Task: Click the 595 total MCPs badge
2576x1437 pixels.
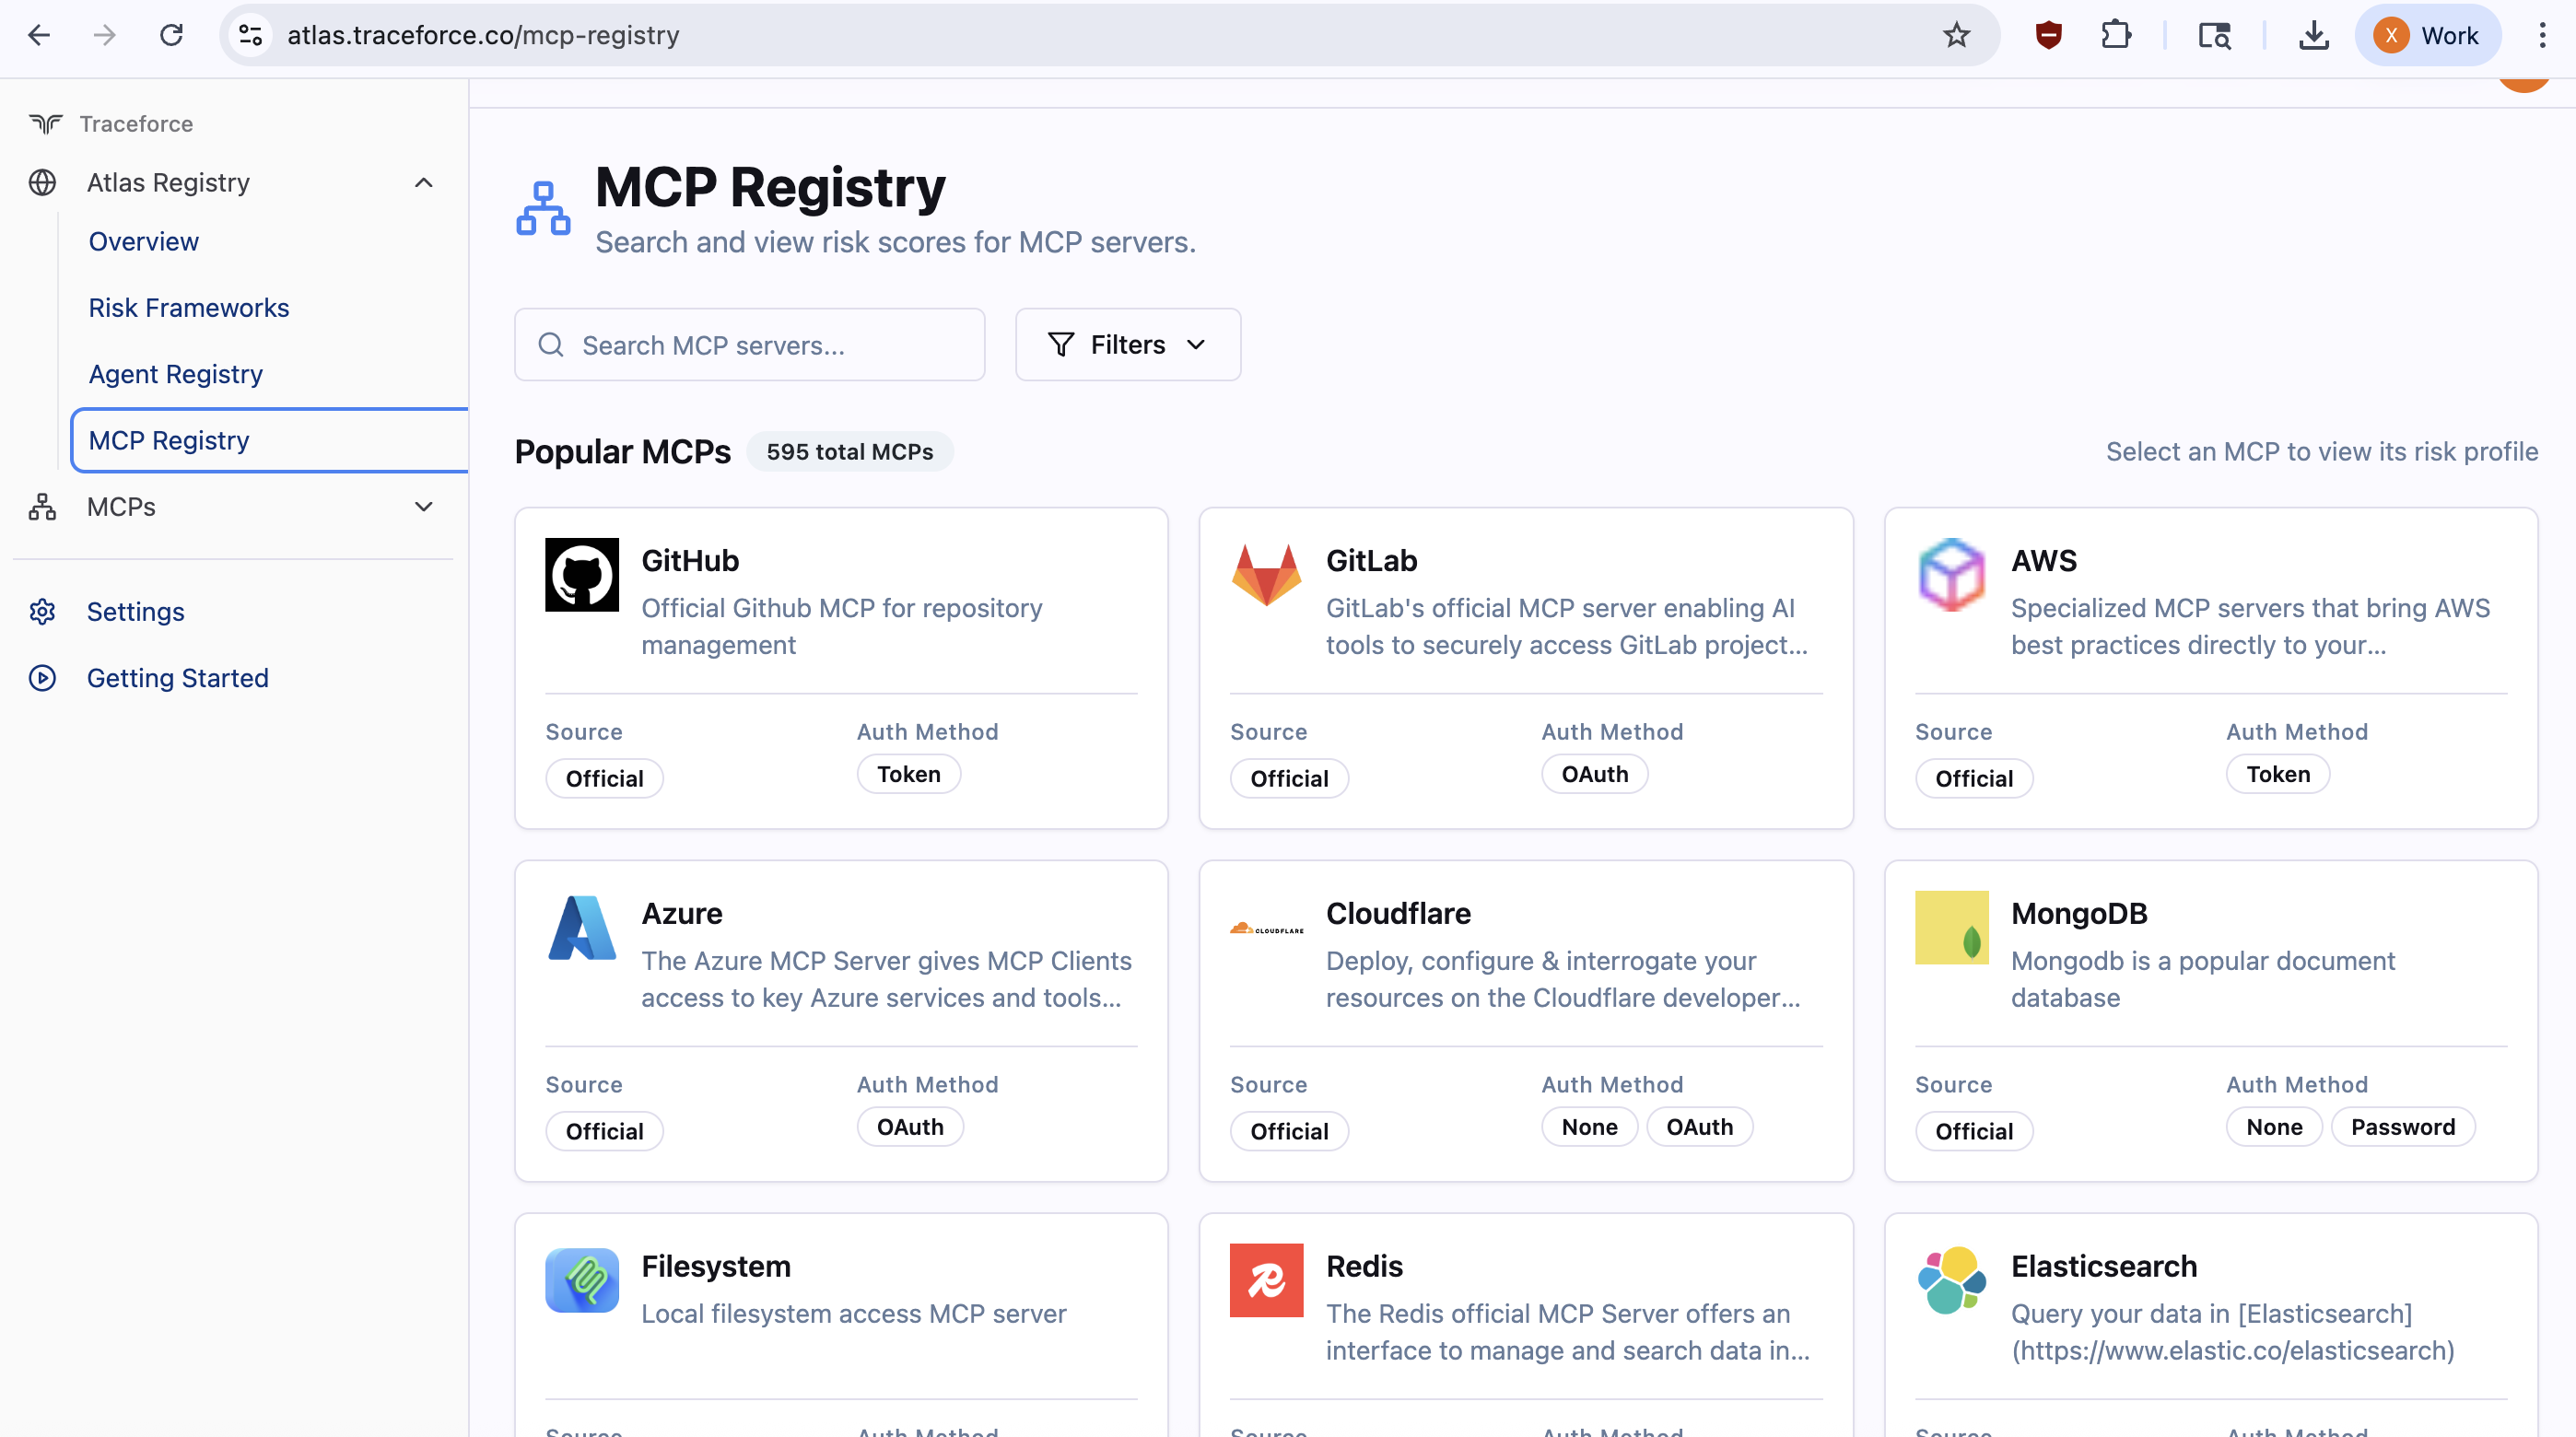Action: click(849, 451)
